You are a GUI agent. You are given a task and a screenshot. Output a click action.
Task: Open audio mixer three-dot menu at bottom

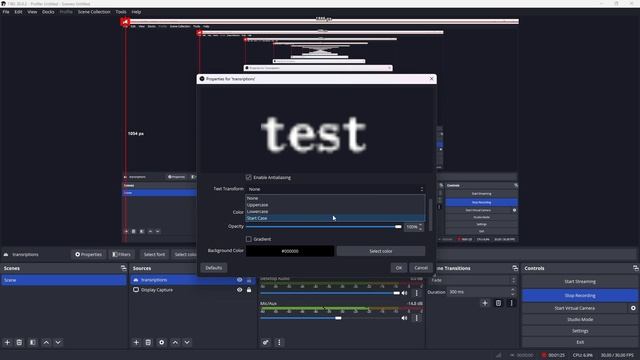279,342
